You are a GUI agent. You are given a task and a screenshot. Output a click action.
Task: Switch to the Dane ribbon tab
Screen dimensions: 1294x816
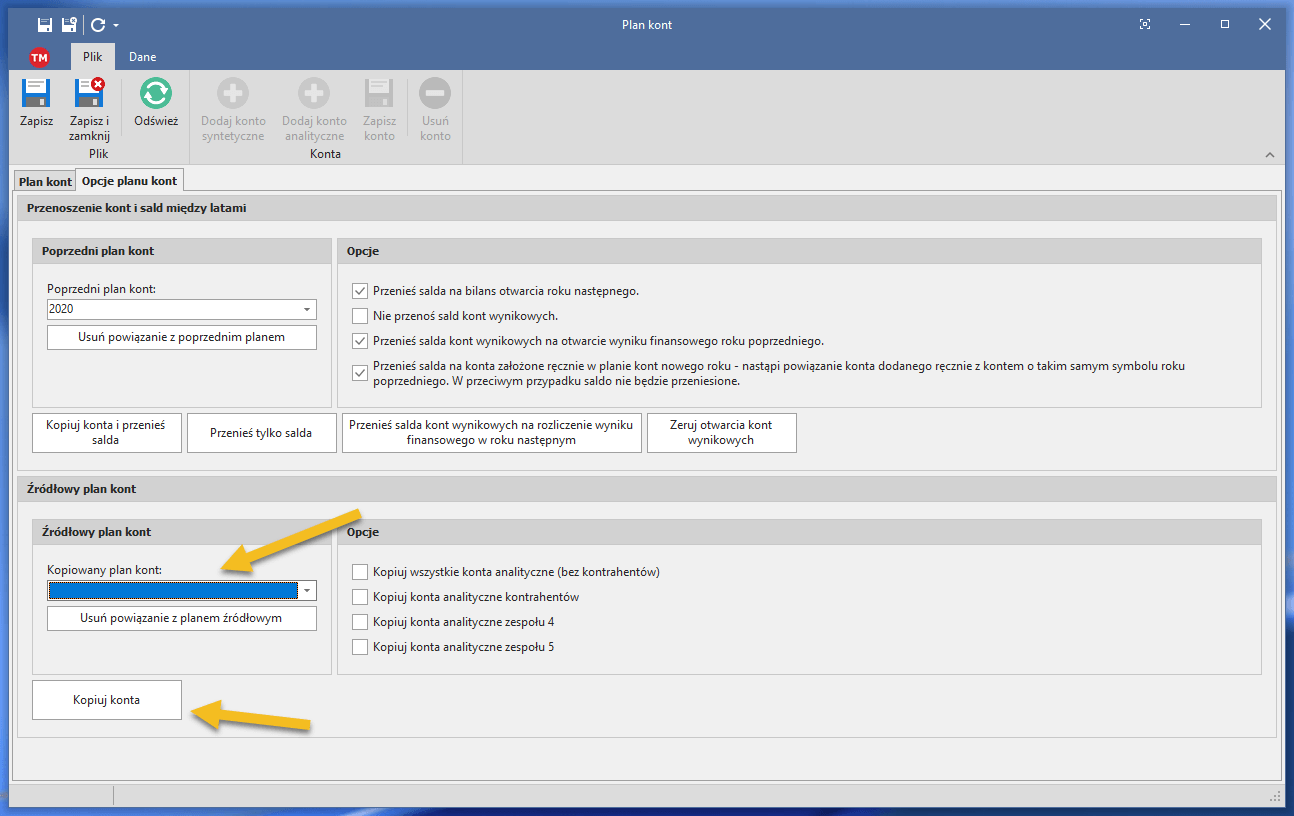click(x=142, y=57)
